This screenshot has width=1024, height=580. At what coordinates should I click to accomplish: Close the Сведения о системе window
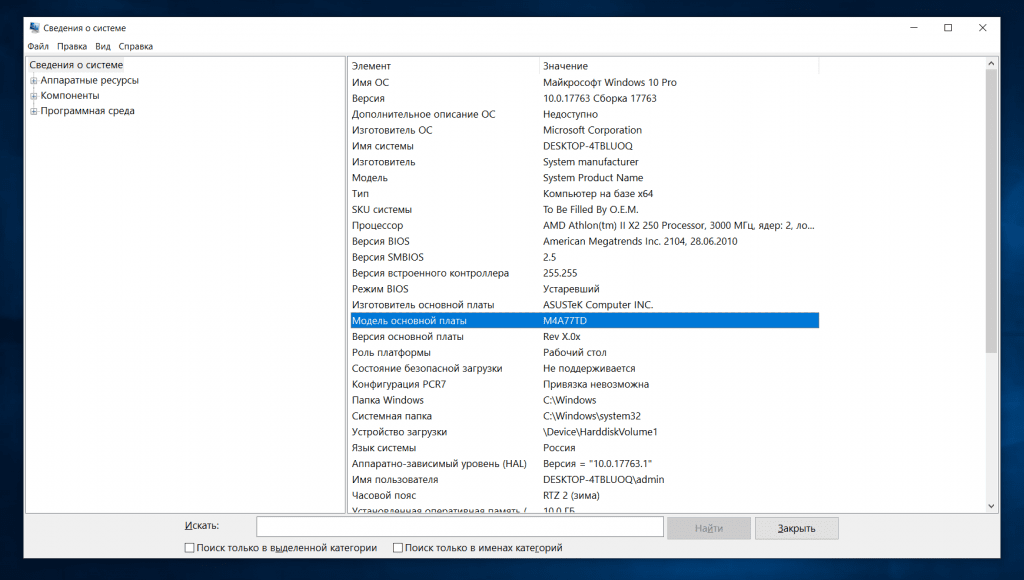pos(982,27)
